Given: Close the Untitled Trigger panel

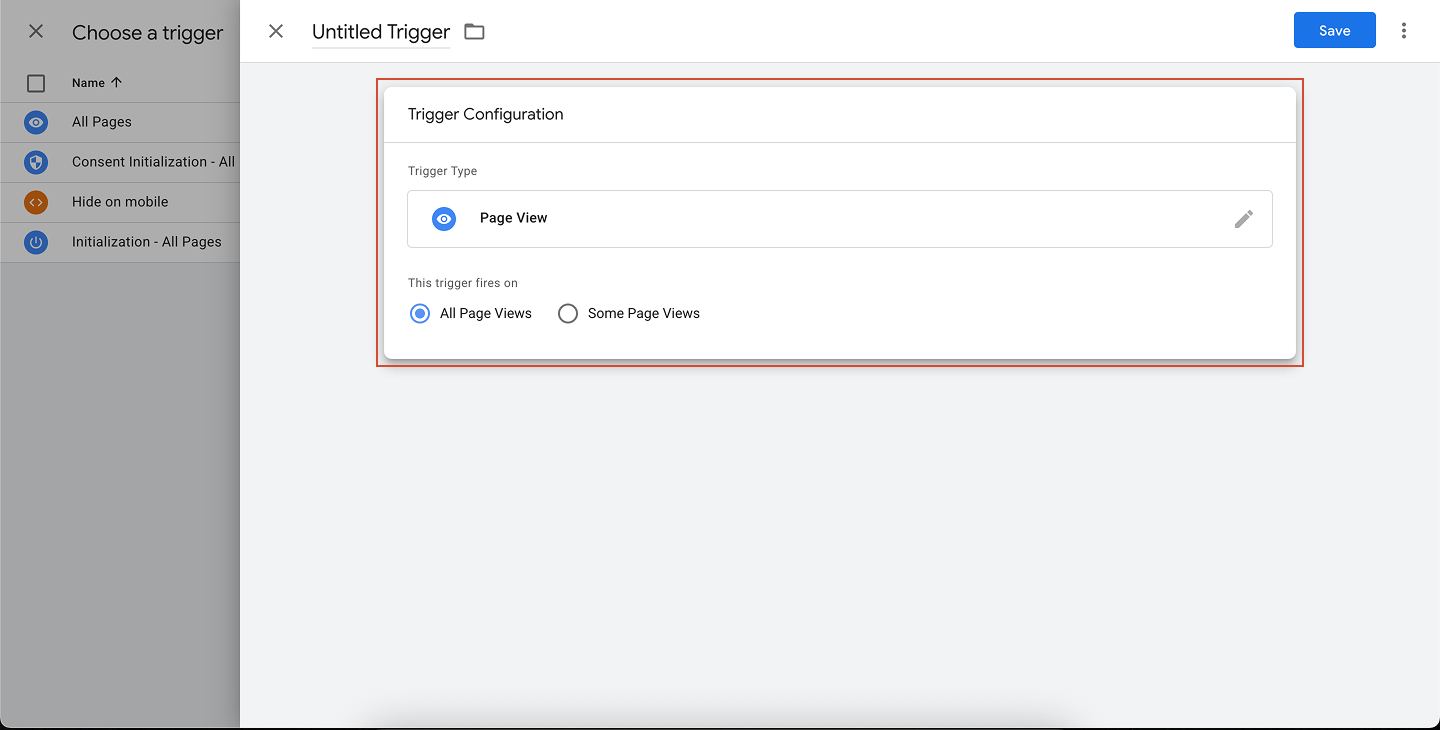Looking at the screenshot, I should (x=276, y=31).
